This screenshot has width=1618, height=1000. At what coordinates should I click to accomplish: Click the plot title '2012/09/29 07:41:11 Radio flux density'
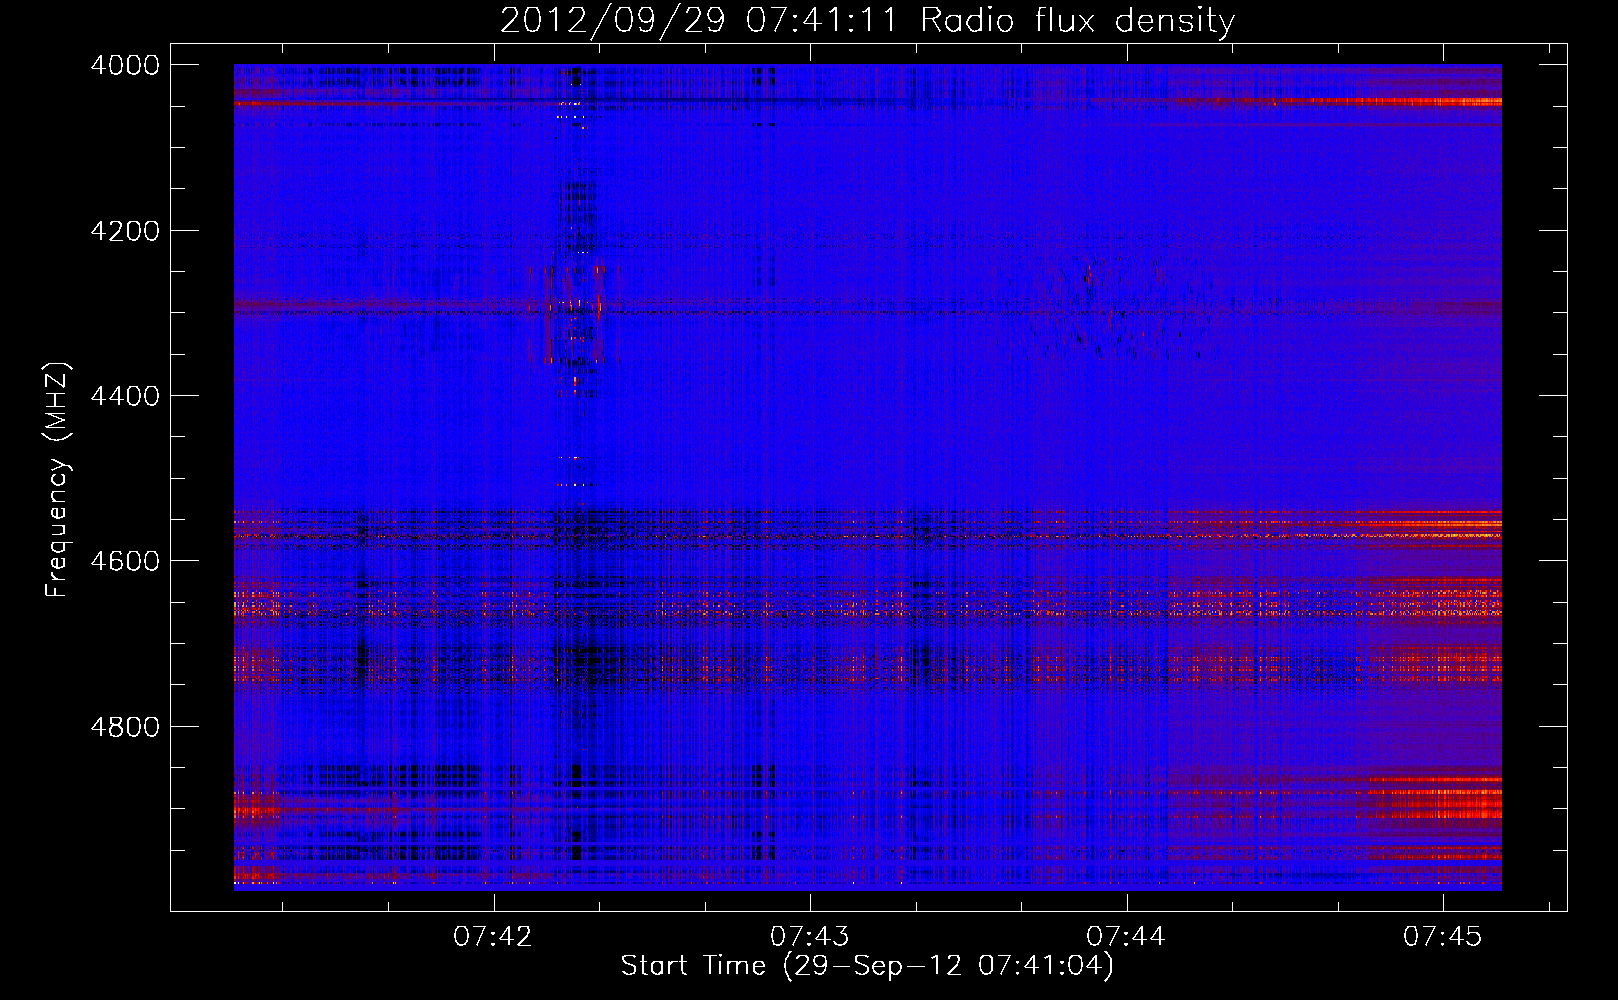pos(867,21)
